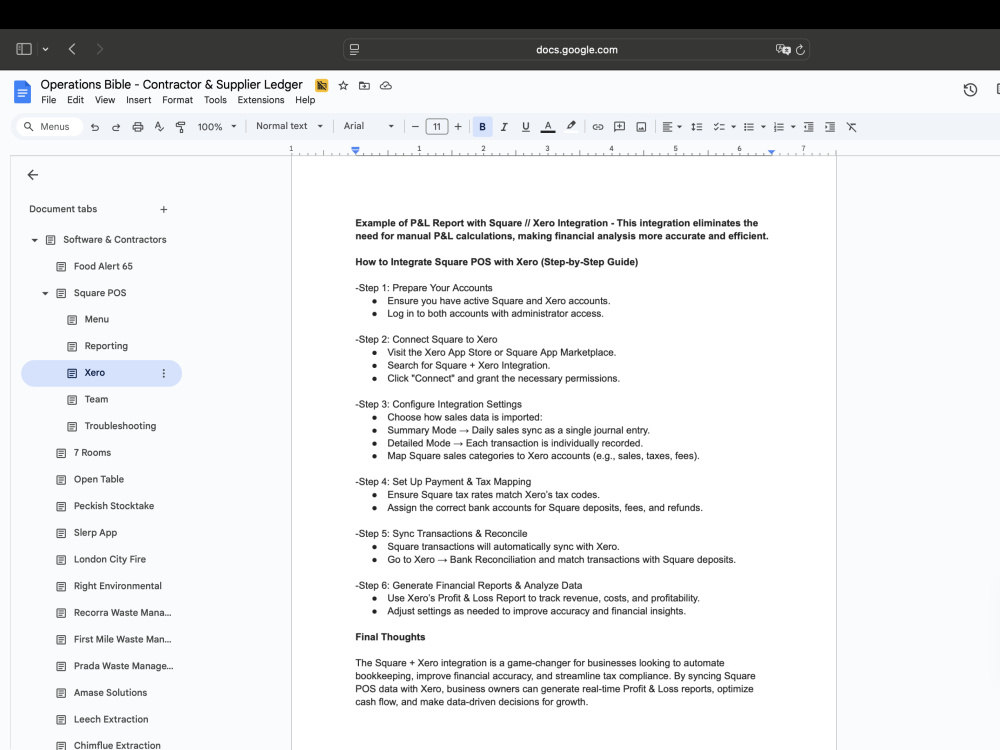Toggle underline formatting
This screenshot has width=1000, height=750.
coord(526,127)
